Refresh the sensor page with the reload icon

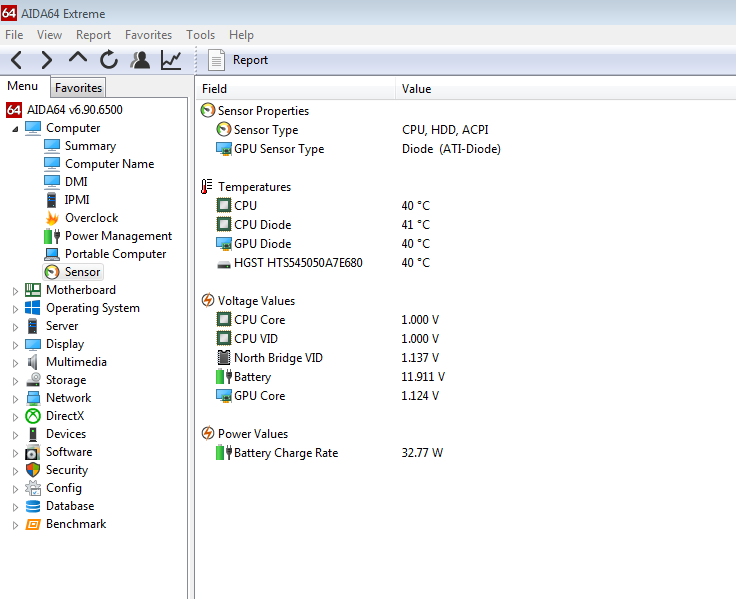[109, 60]
